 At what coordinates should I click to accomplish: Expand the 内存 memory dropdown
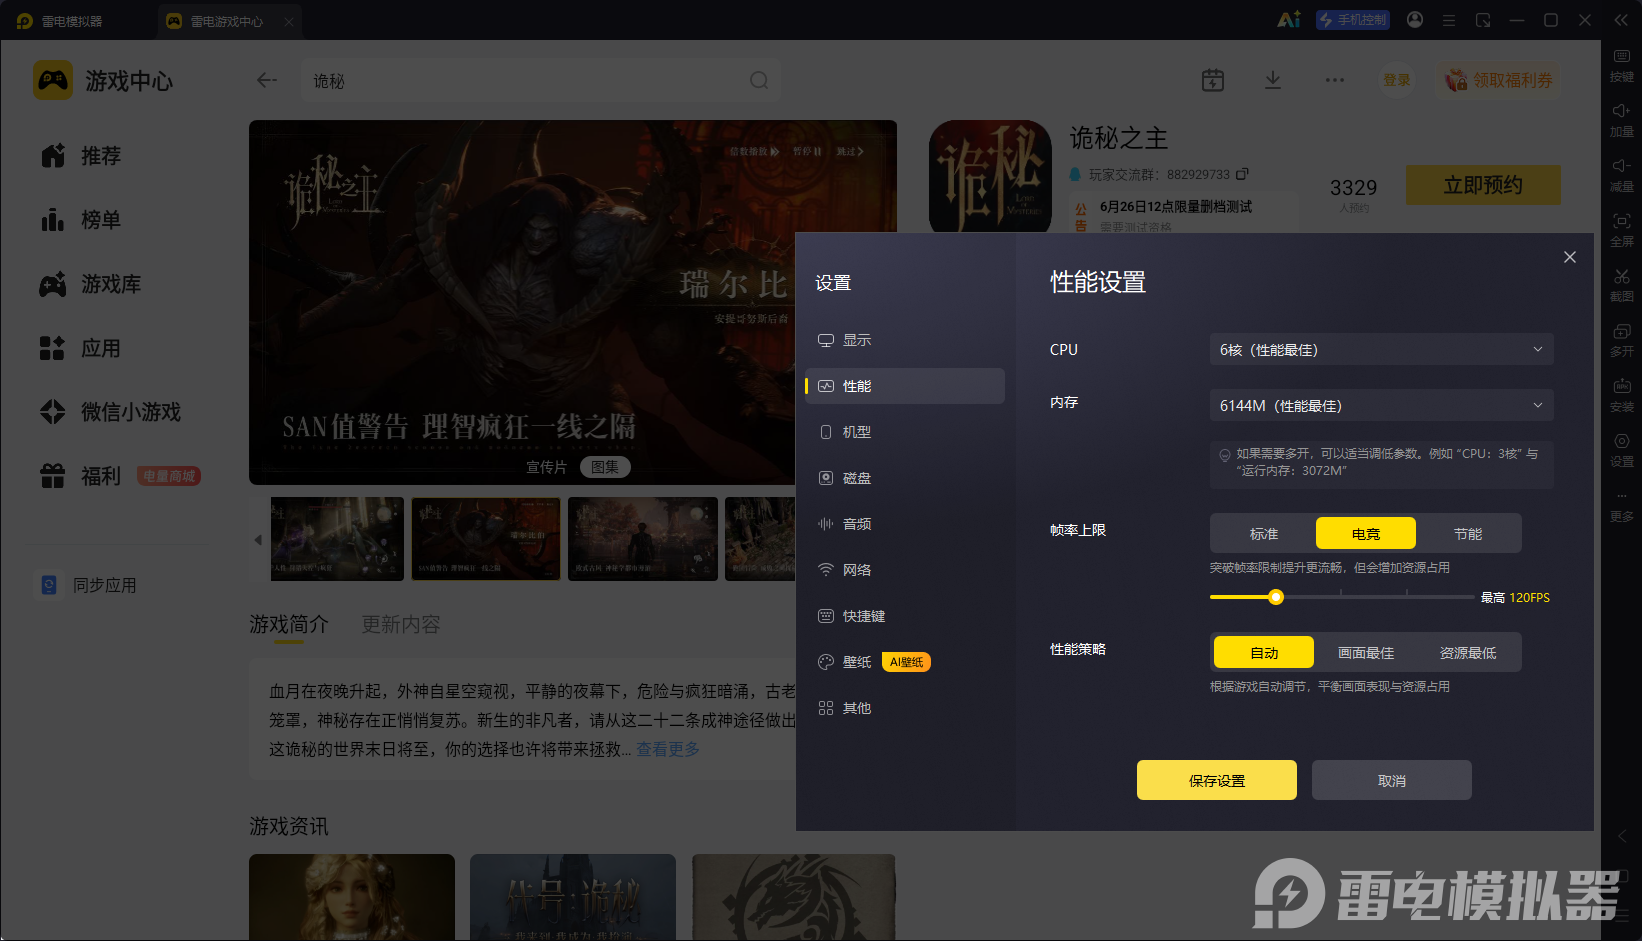(x=1381, y=406)
